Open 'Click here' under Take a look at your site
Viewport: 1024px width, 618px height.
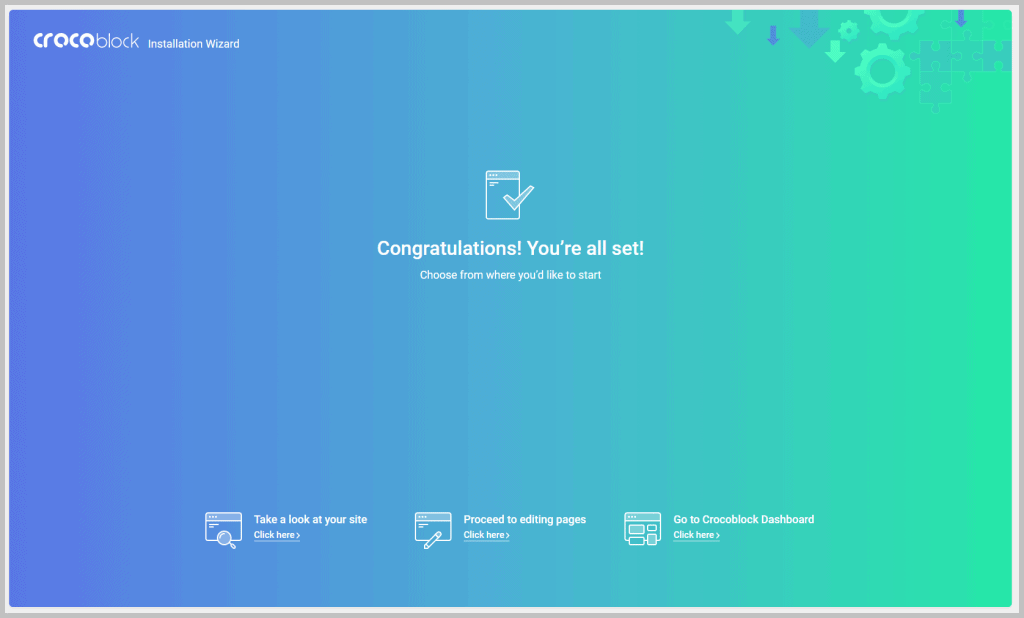[x=276, y=535]
